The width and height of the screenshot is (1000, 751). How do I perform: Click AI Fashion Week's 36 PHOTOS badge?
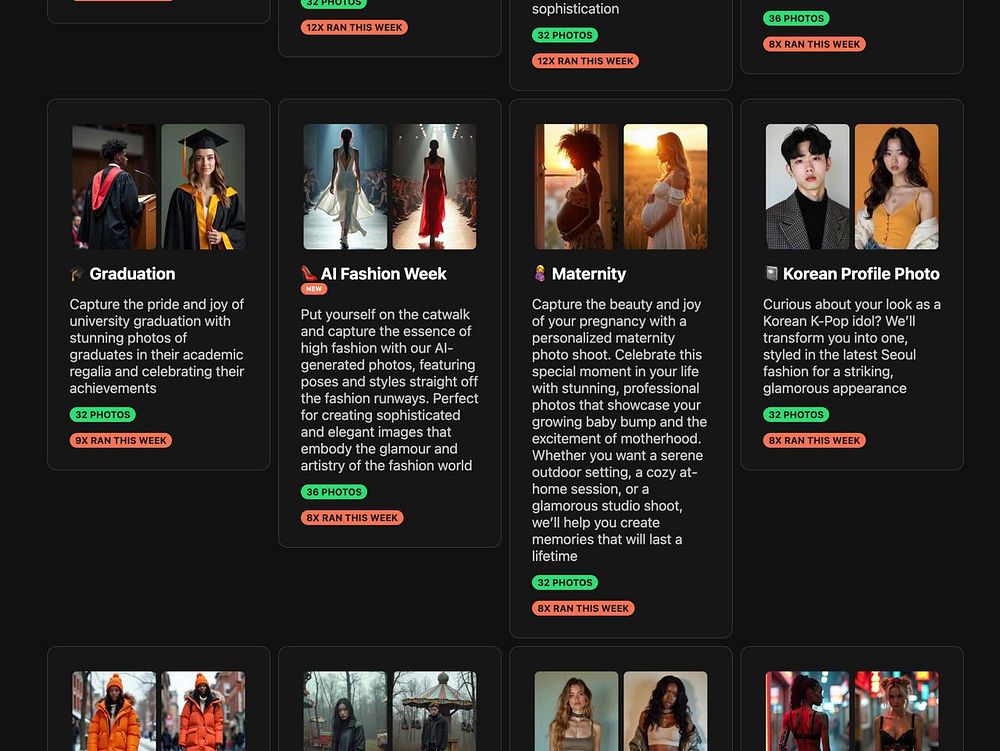(x=334, y=492)
